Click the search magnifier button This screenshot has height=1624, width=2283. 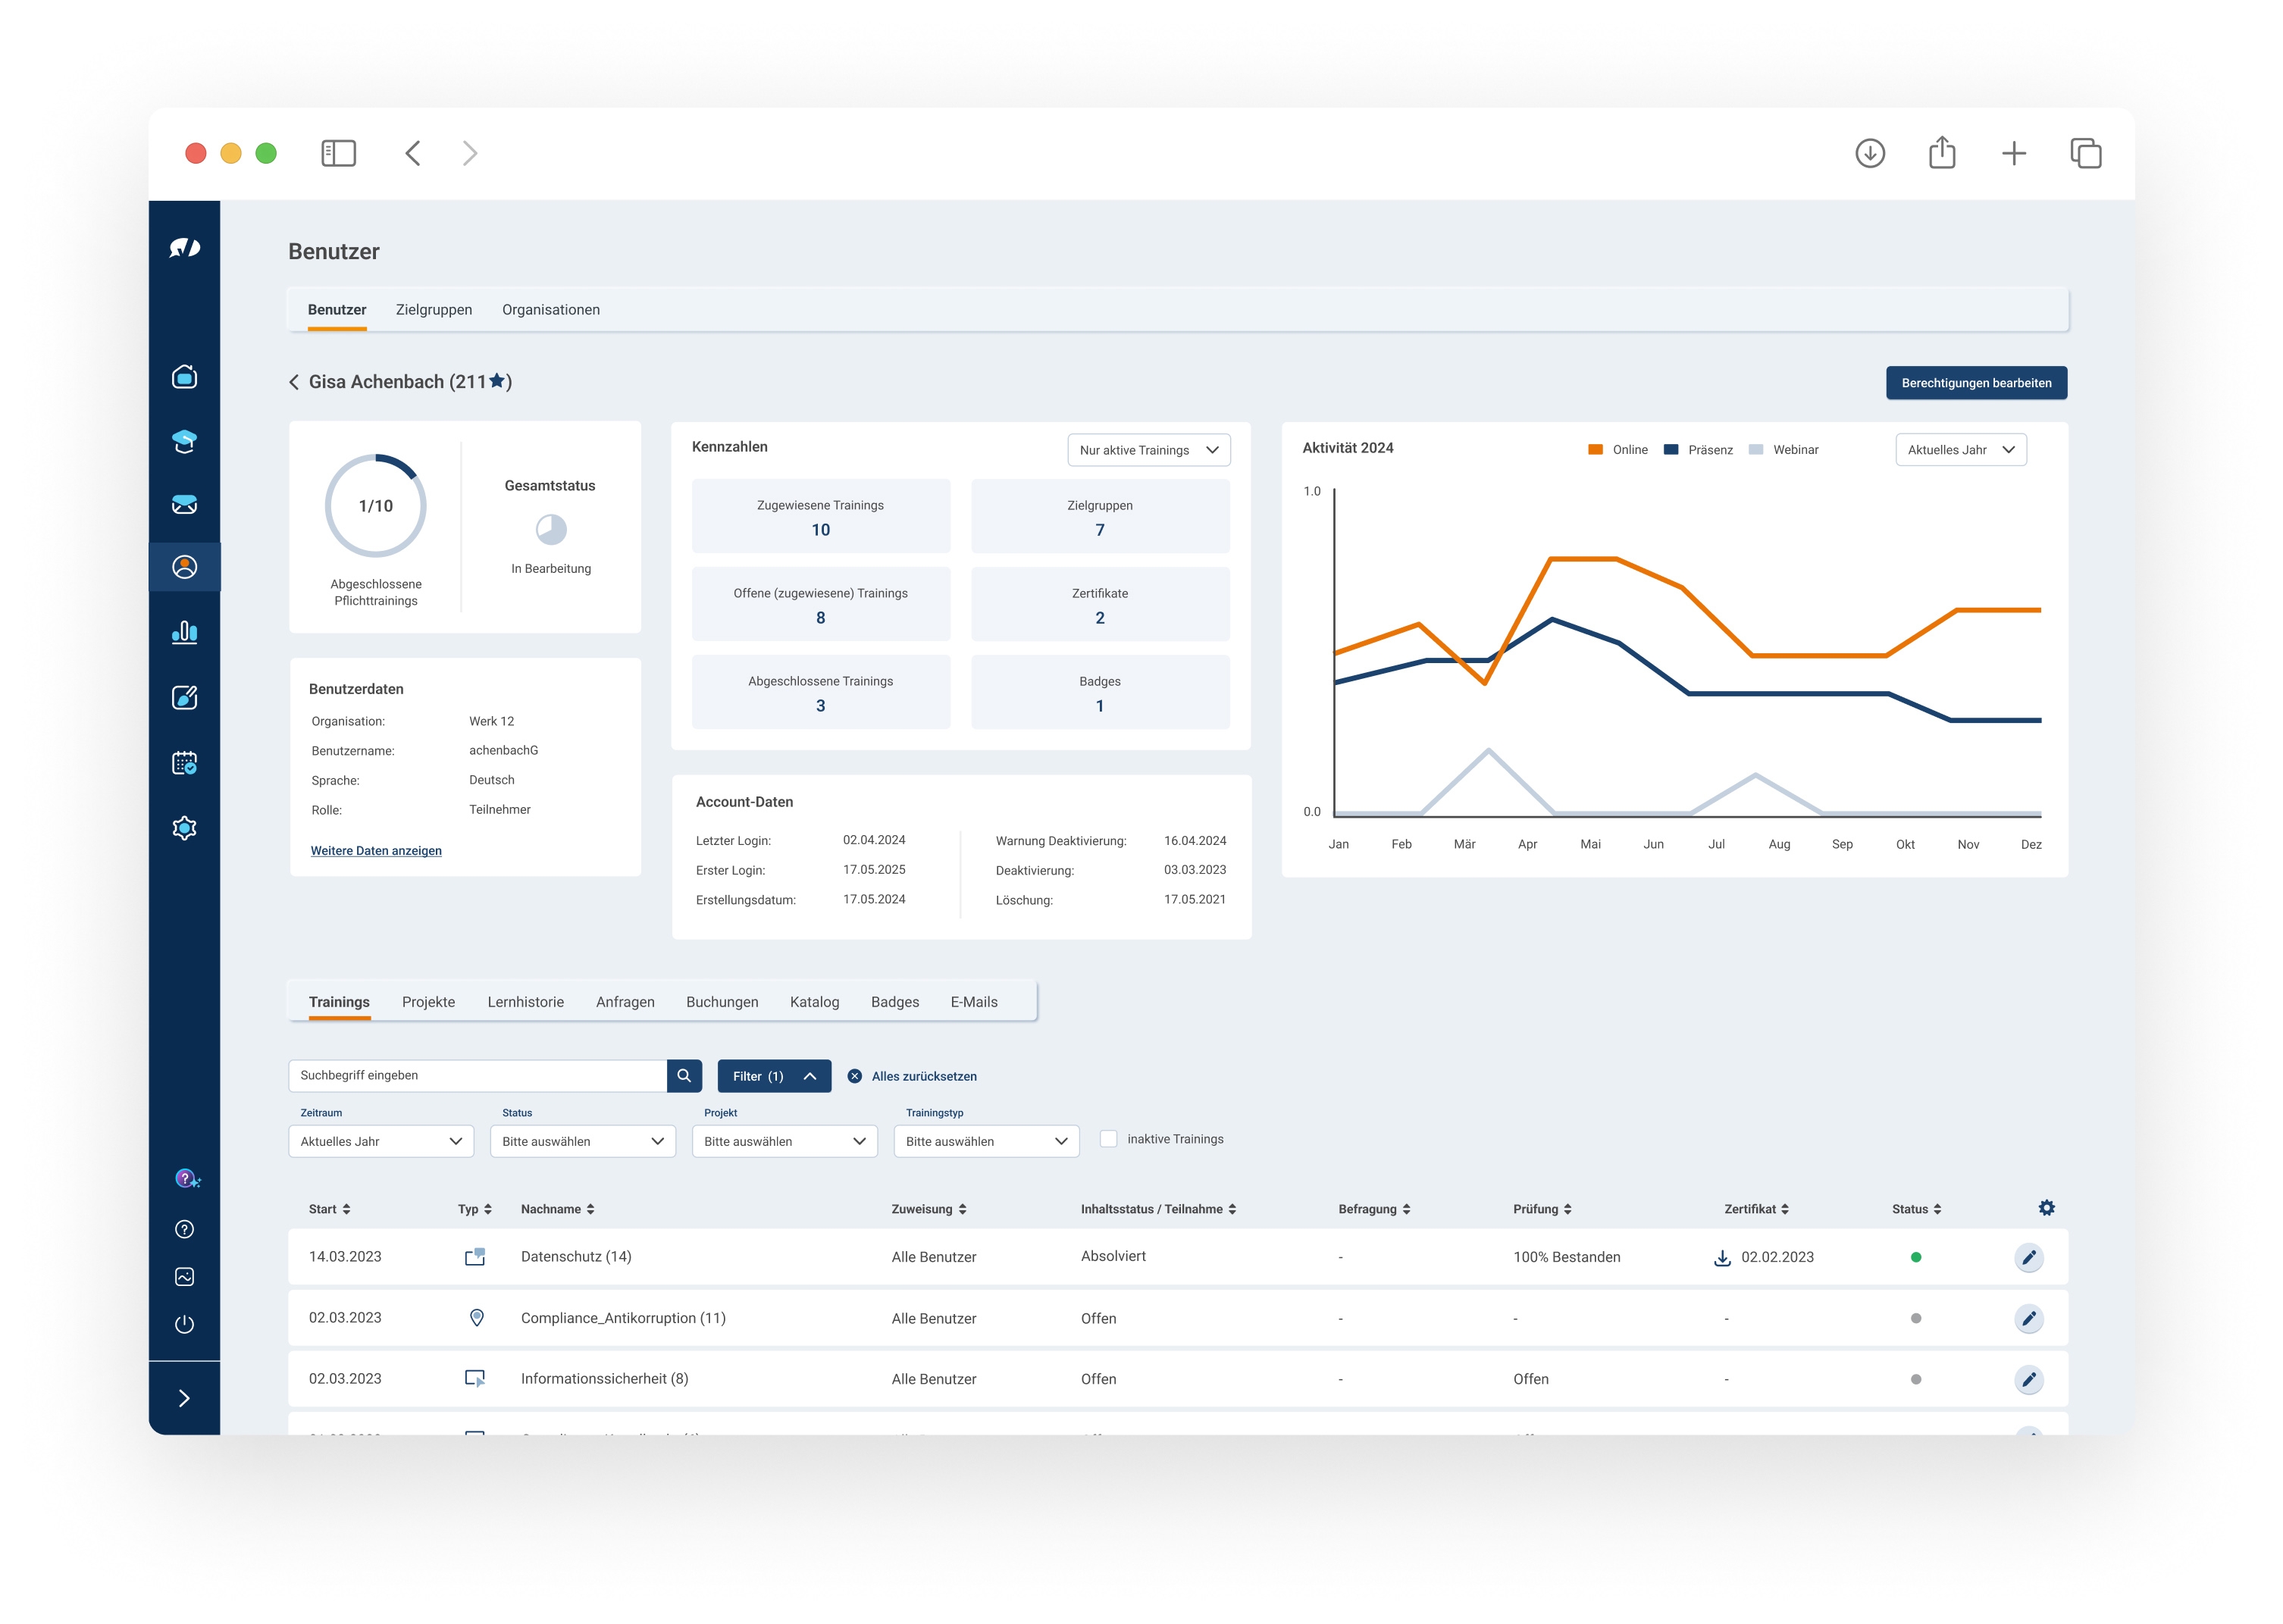pyautogui.click(x=684, y=1076)
